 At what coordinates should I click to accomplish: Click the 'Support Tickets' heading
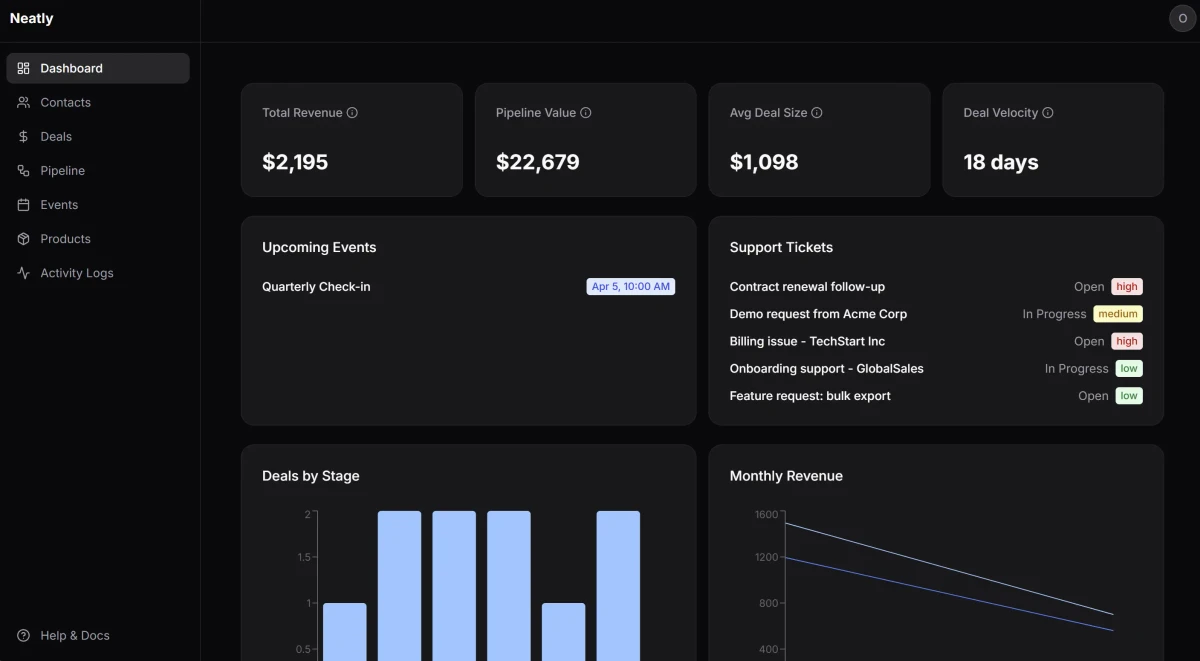[x=781, y=247]
